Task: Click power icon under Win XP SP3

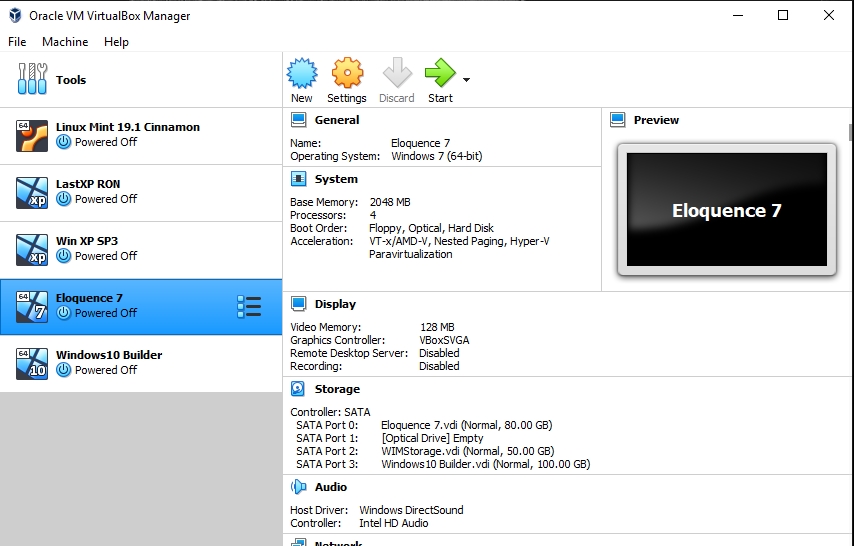Action: pyautogui.click(x=64, y=256)
